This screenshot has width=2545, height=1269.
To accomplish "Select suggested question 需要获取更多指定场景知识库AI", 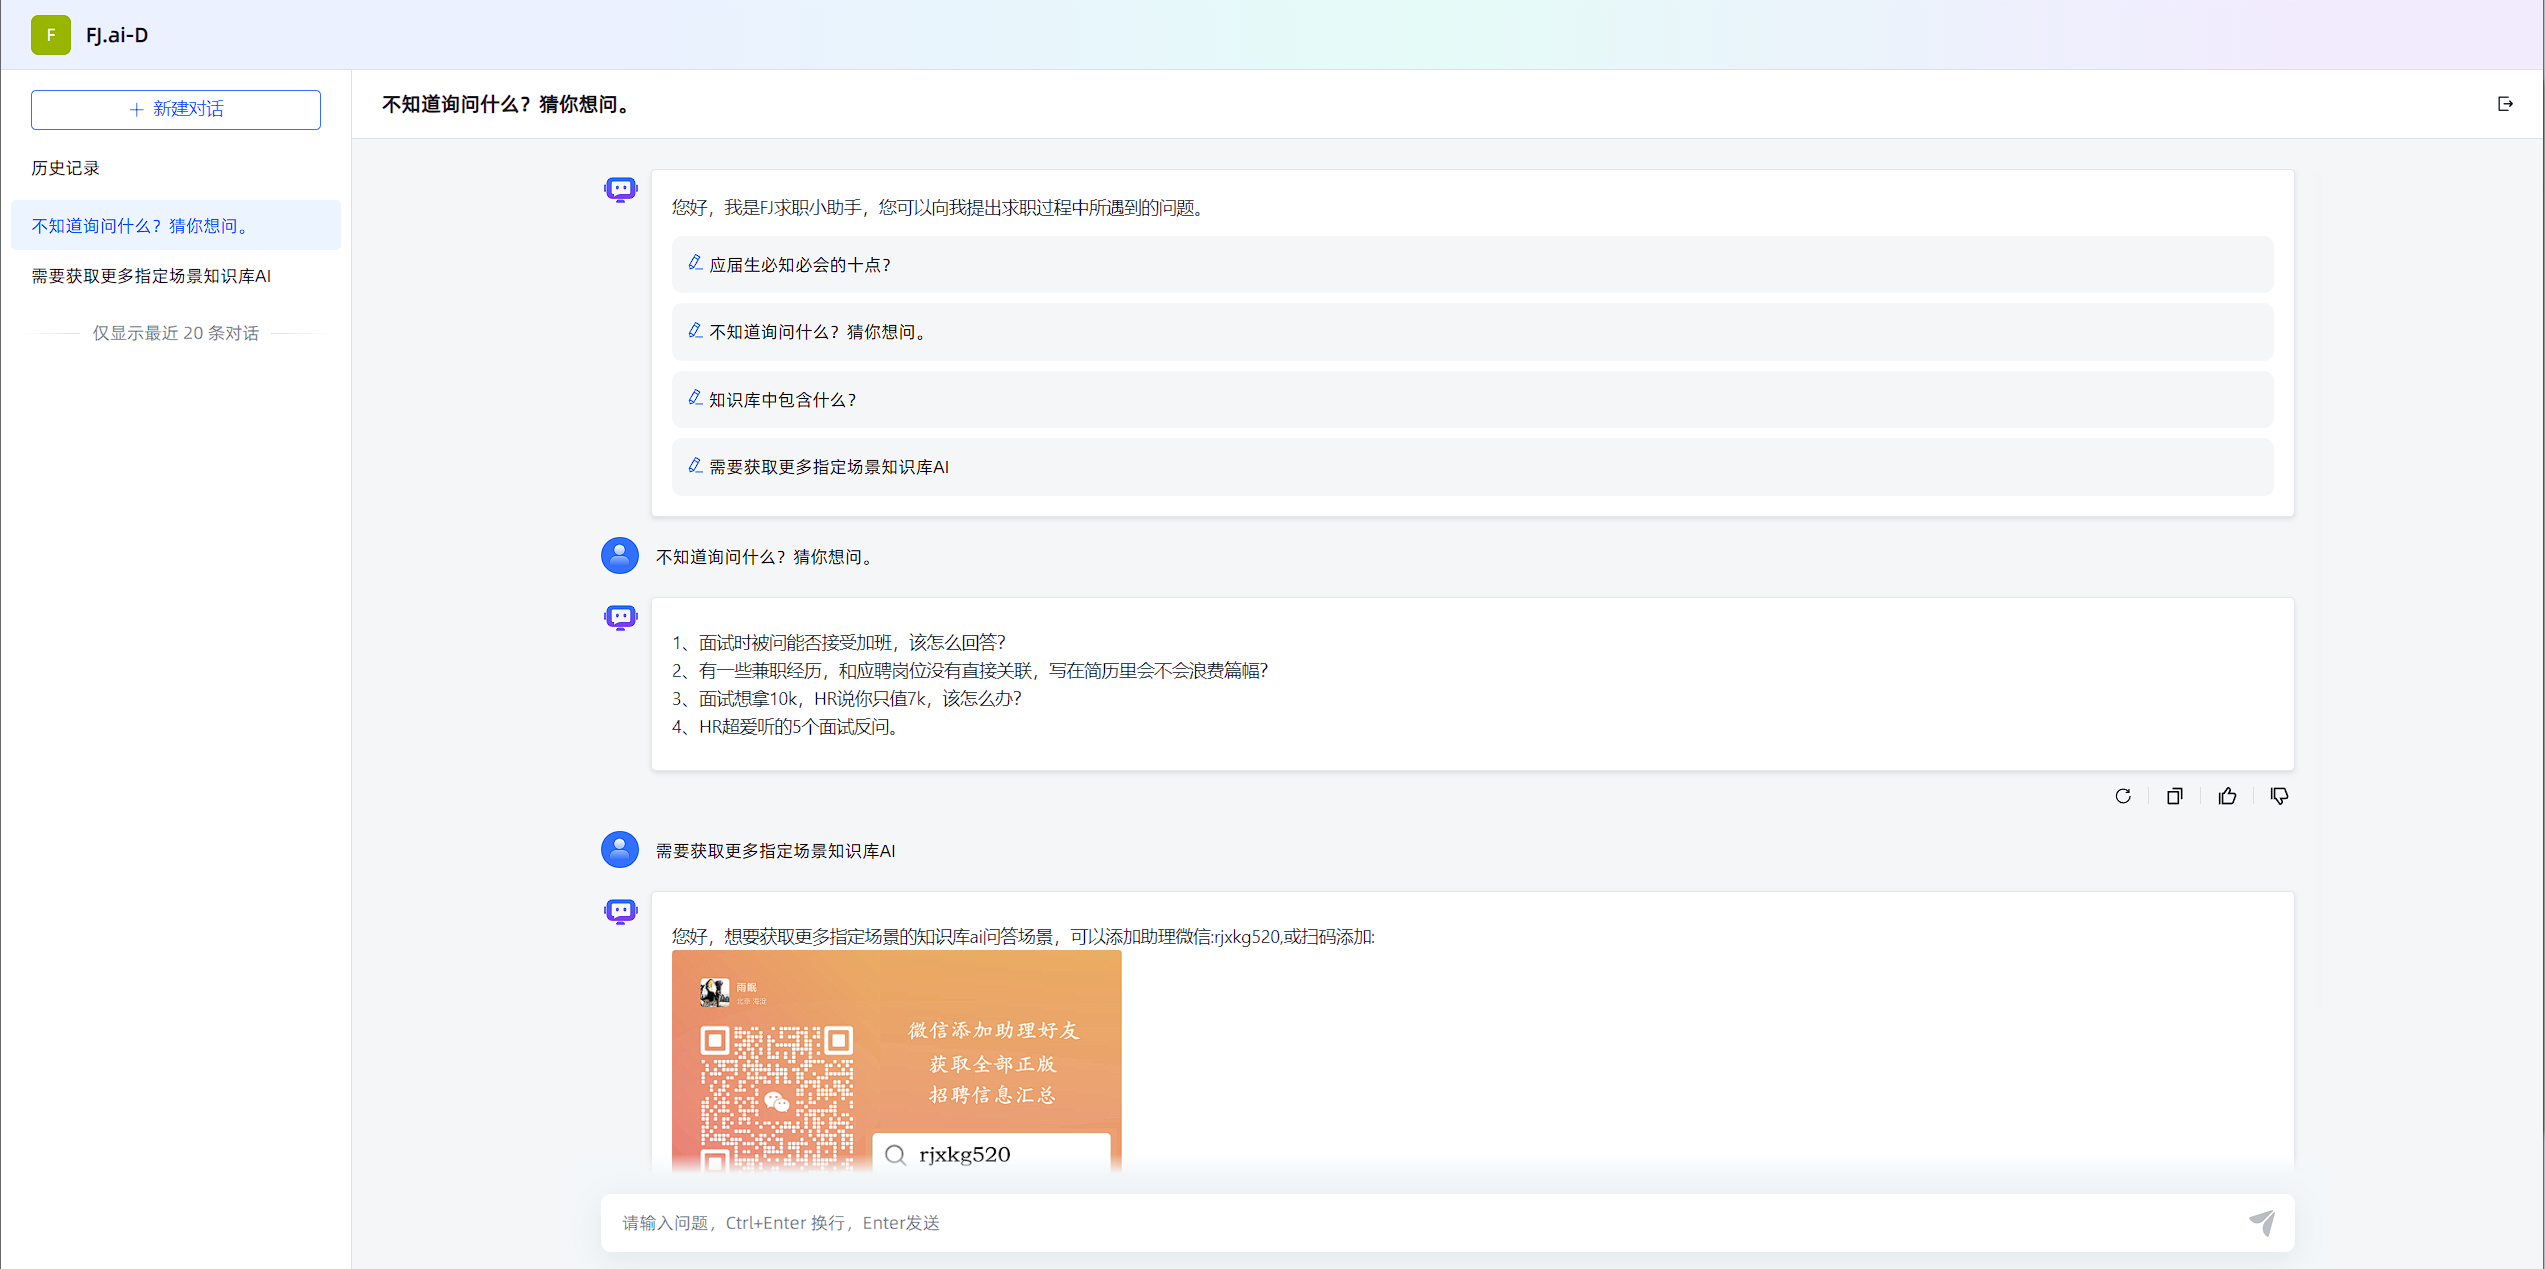I will [x=1472, y=467].
